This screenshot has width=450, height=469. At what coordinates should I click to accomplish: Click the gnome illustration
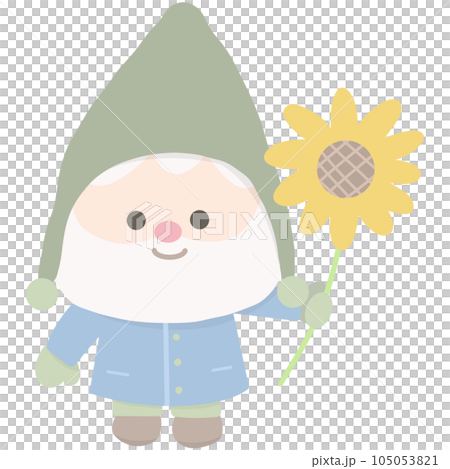(225, 225)
